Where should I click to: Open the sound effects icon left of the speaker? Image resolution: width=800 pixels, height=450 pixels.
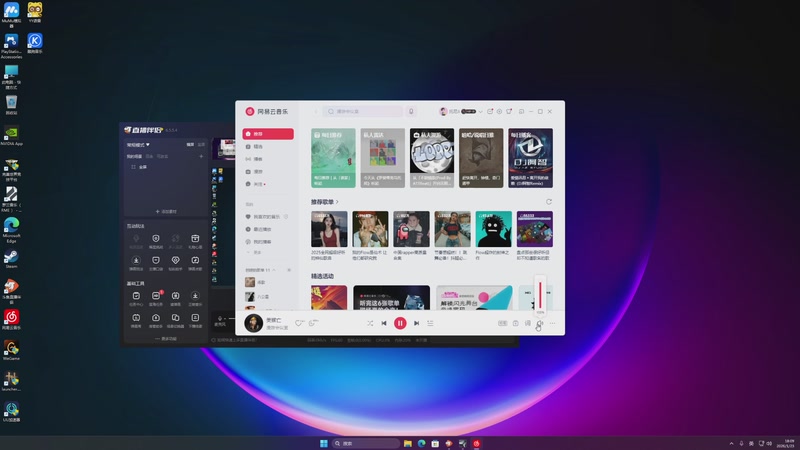528,323
